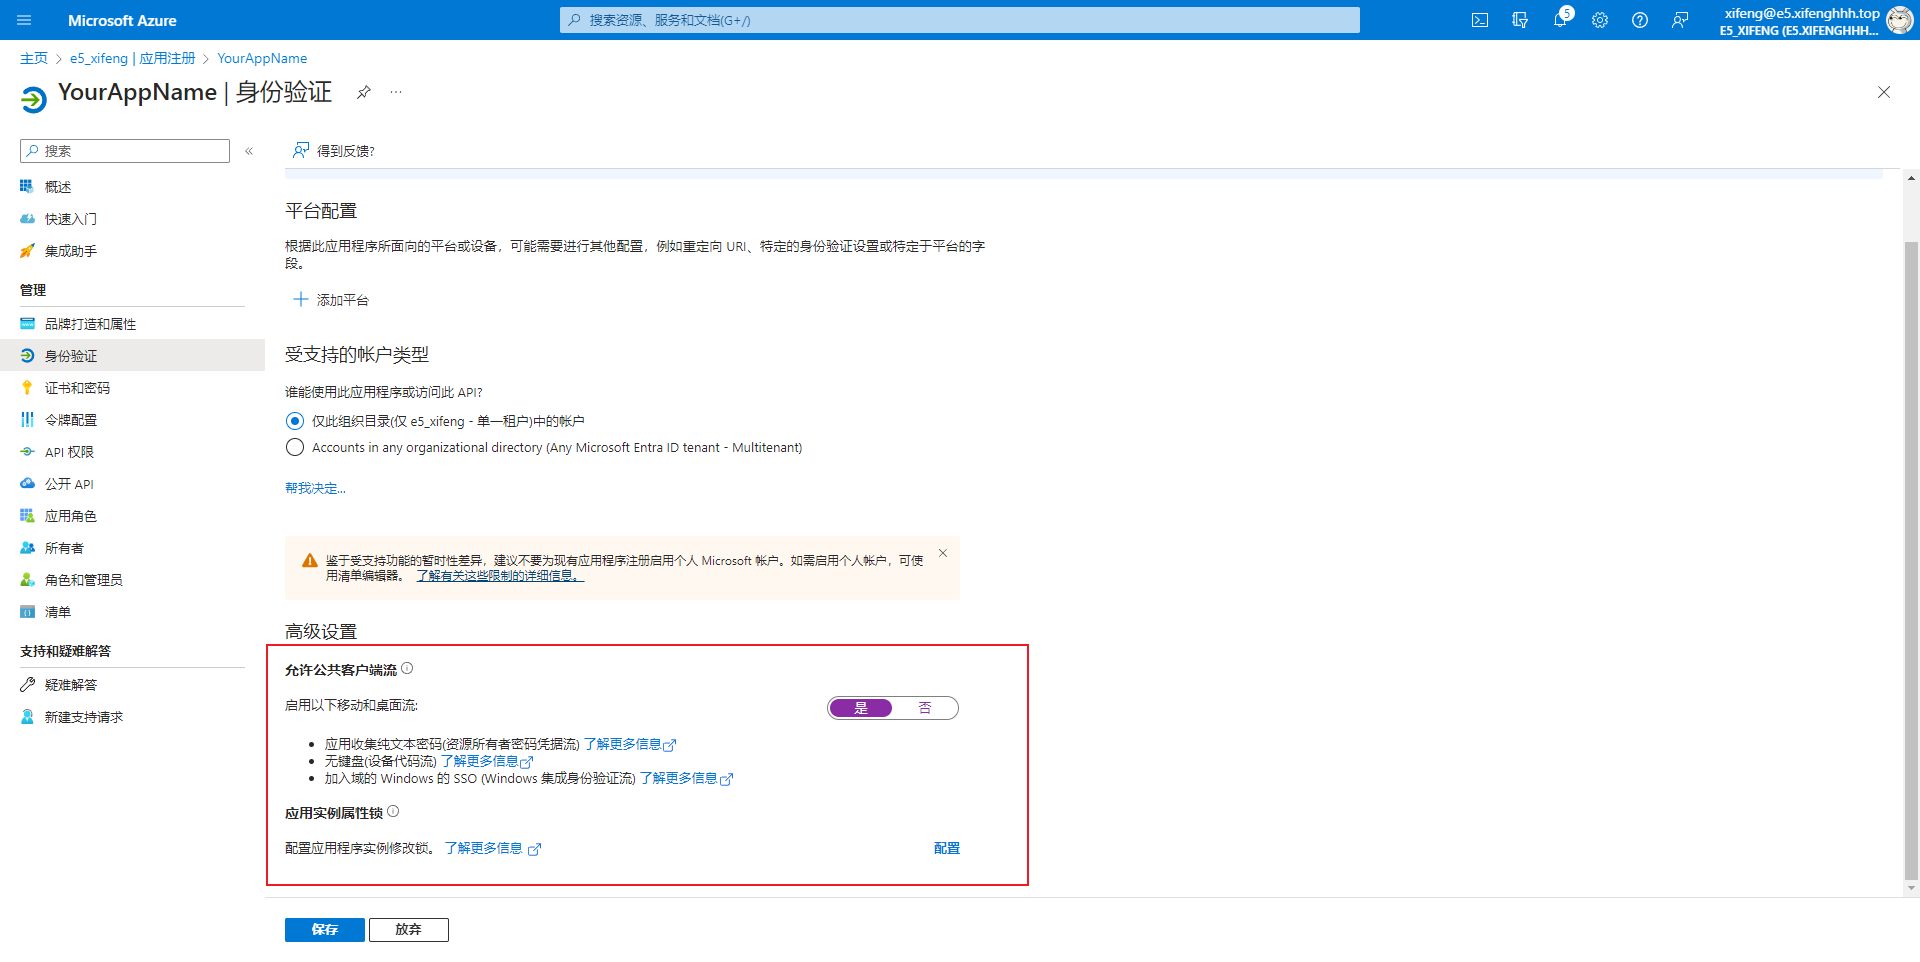The height and width of the screenshot is (962, 1920).
Task: Click info icon beside 允许公共客户端流
Action: tap(407, 669)
